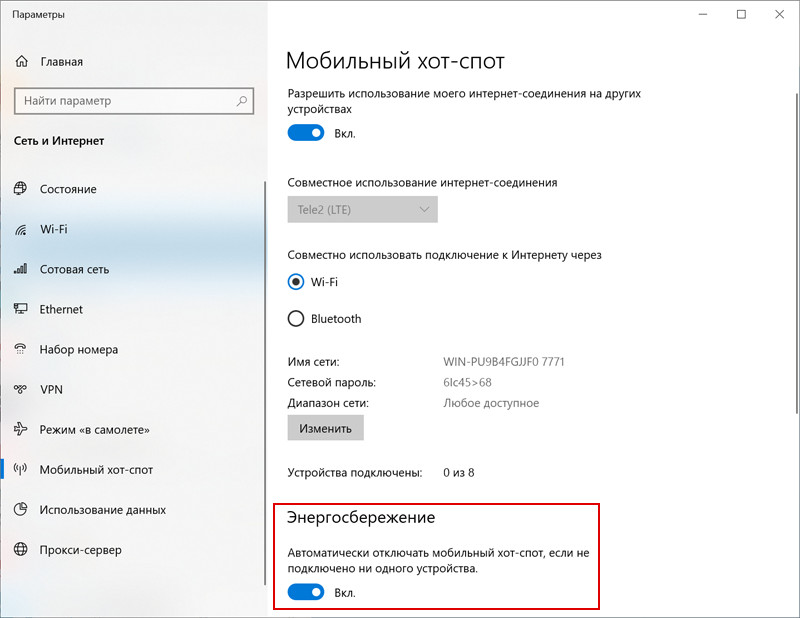This screenshot has width=800, height=618.
Task: Click the Прокси-сервер globe icon
Action: point(20,550)
